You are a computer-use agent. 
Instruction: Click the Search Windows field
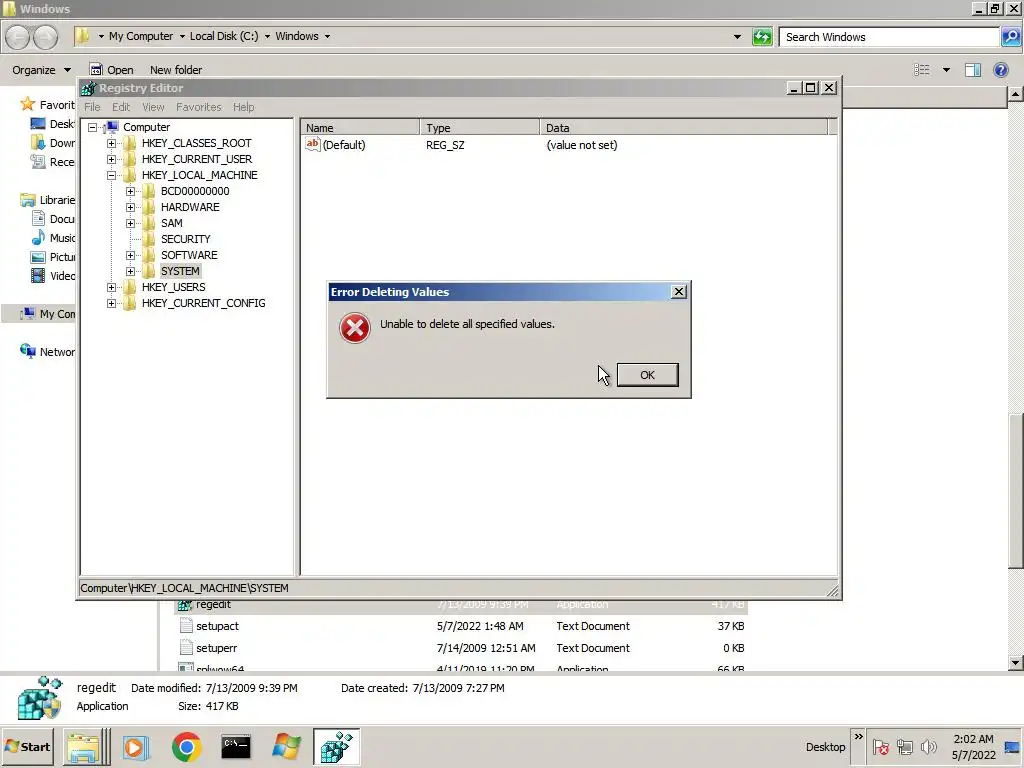[889, 37]
